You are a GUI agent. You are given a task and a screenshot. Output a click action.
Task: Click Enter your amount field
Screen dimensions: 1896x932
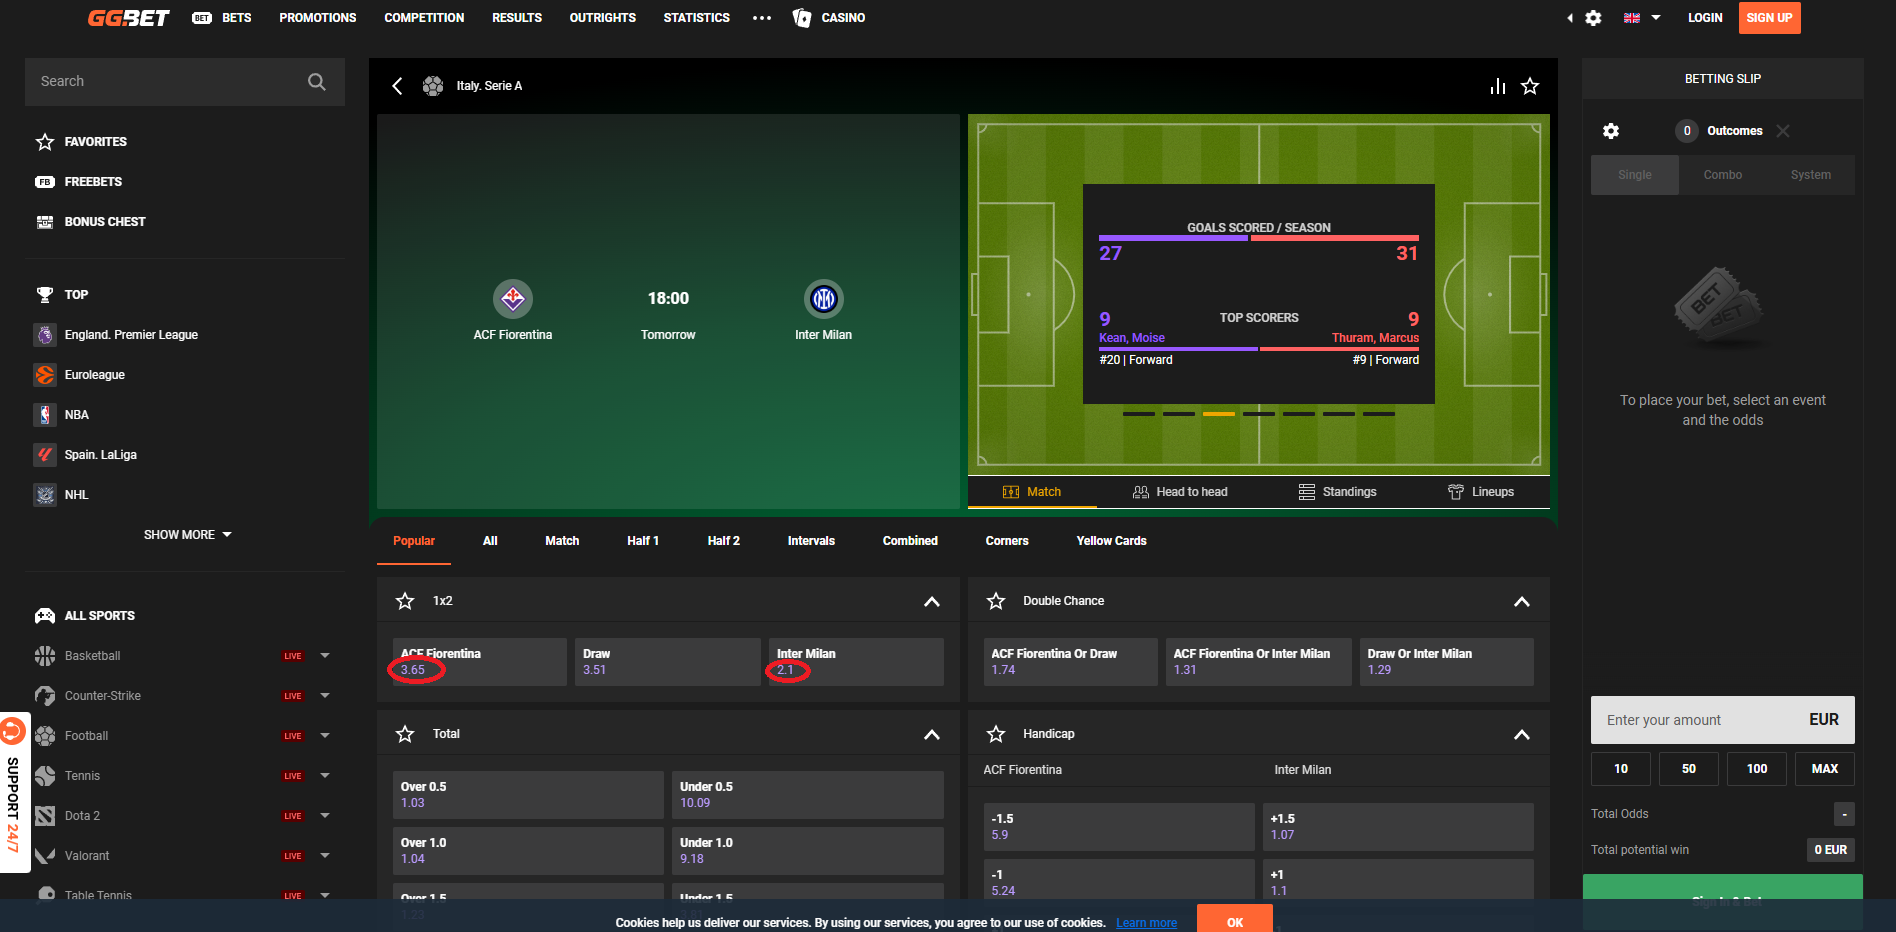[x=1723, y=720]
